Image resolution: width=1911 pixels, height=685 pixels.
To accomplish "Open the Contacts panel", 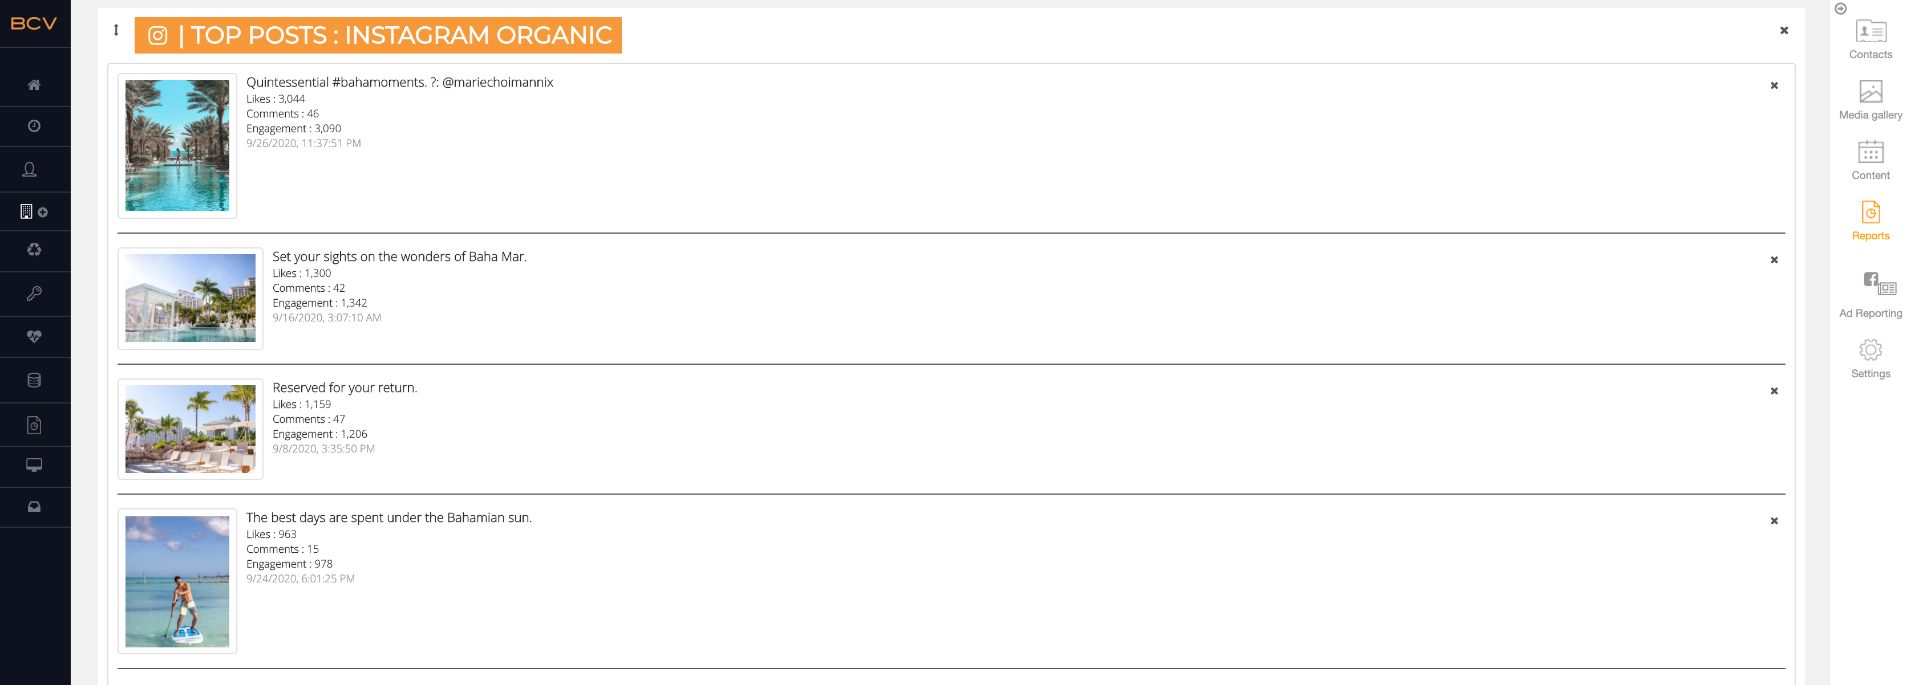I will pos(1870,39).
